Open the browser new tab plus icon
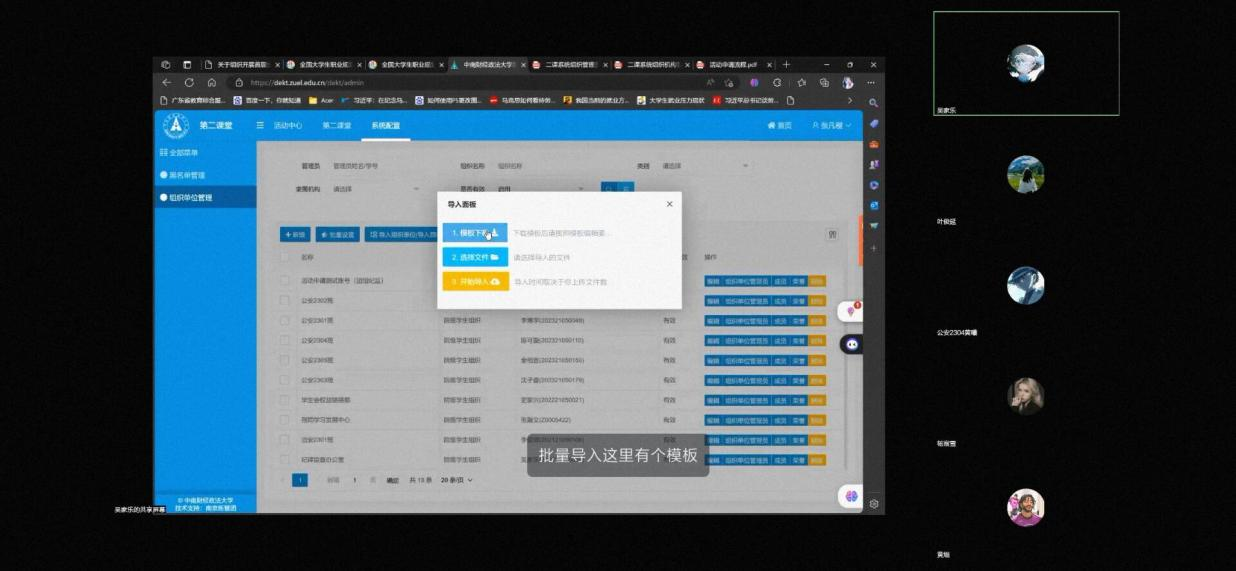 pyautogui.click(x=786, y=65)
